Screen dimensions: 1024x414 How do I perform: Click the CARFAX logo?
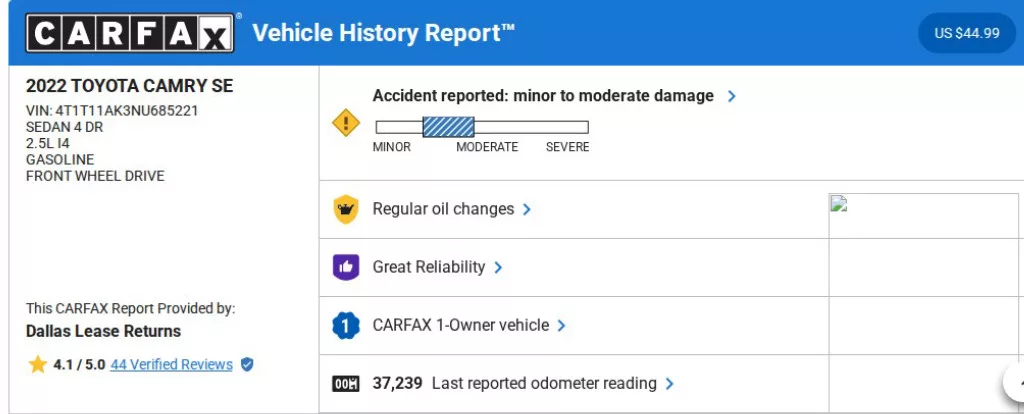pos(131,33)
